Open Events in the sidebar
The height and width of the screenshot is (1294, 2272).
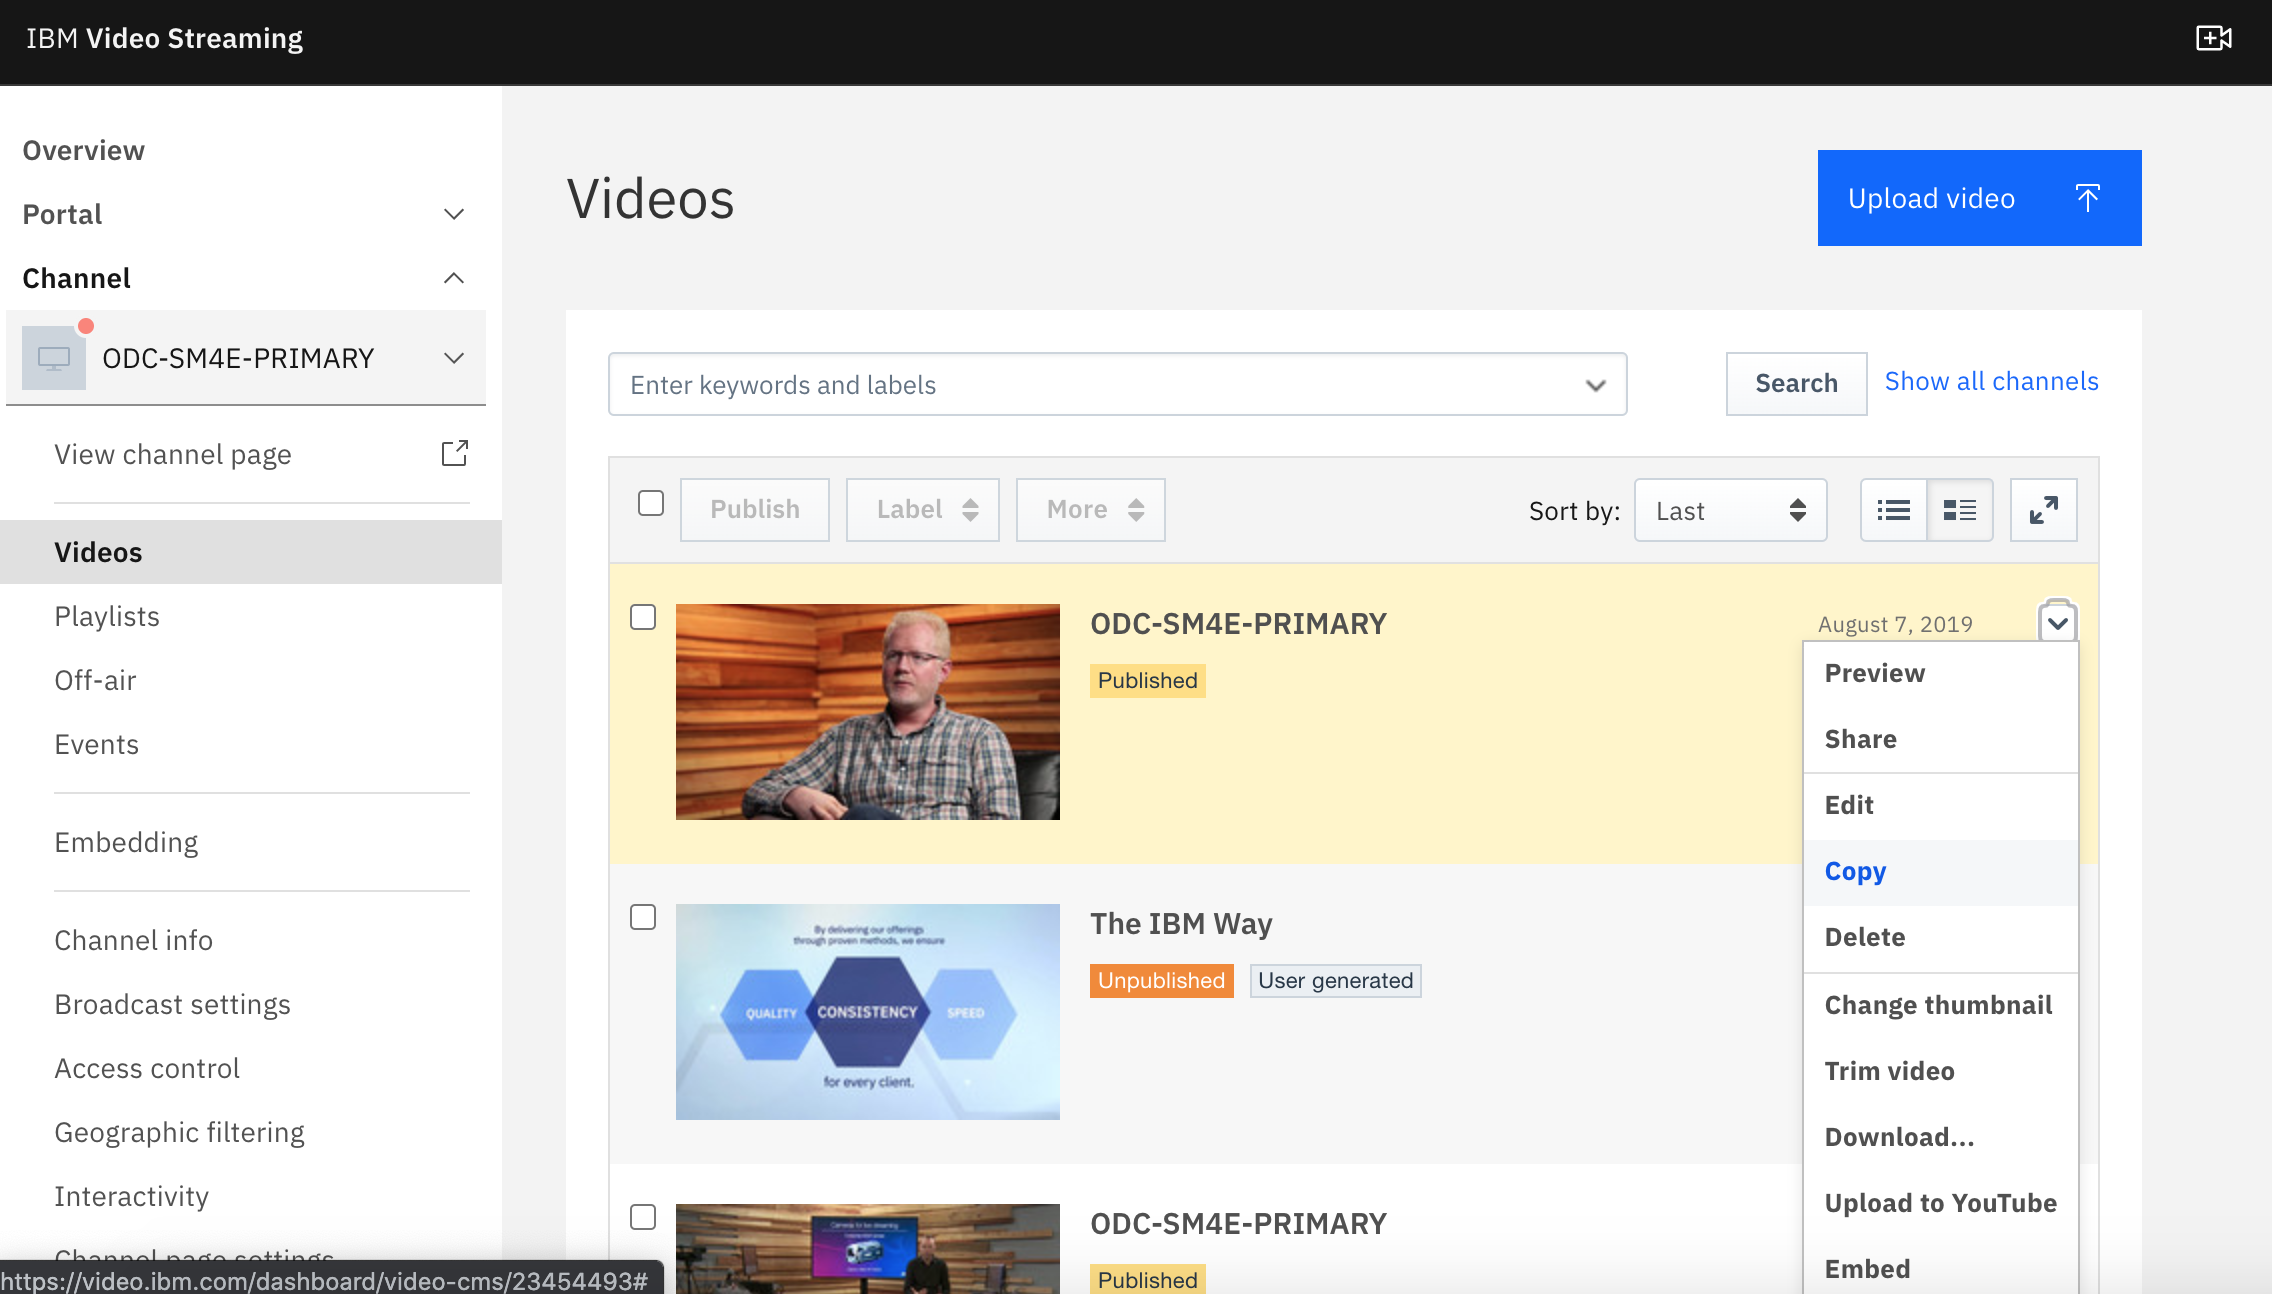[x=97, y=744]
